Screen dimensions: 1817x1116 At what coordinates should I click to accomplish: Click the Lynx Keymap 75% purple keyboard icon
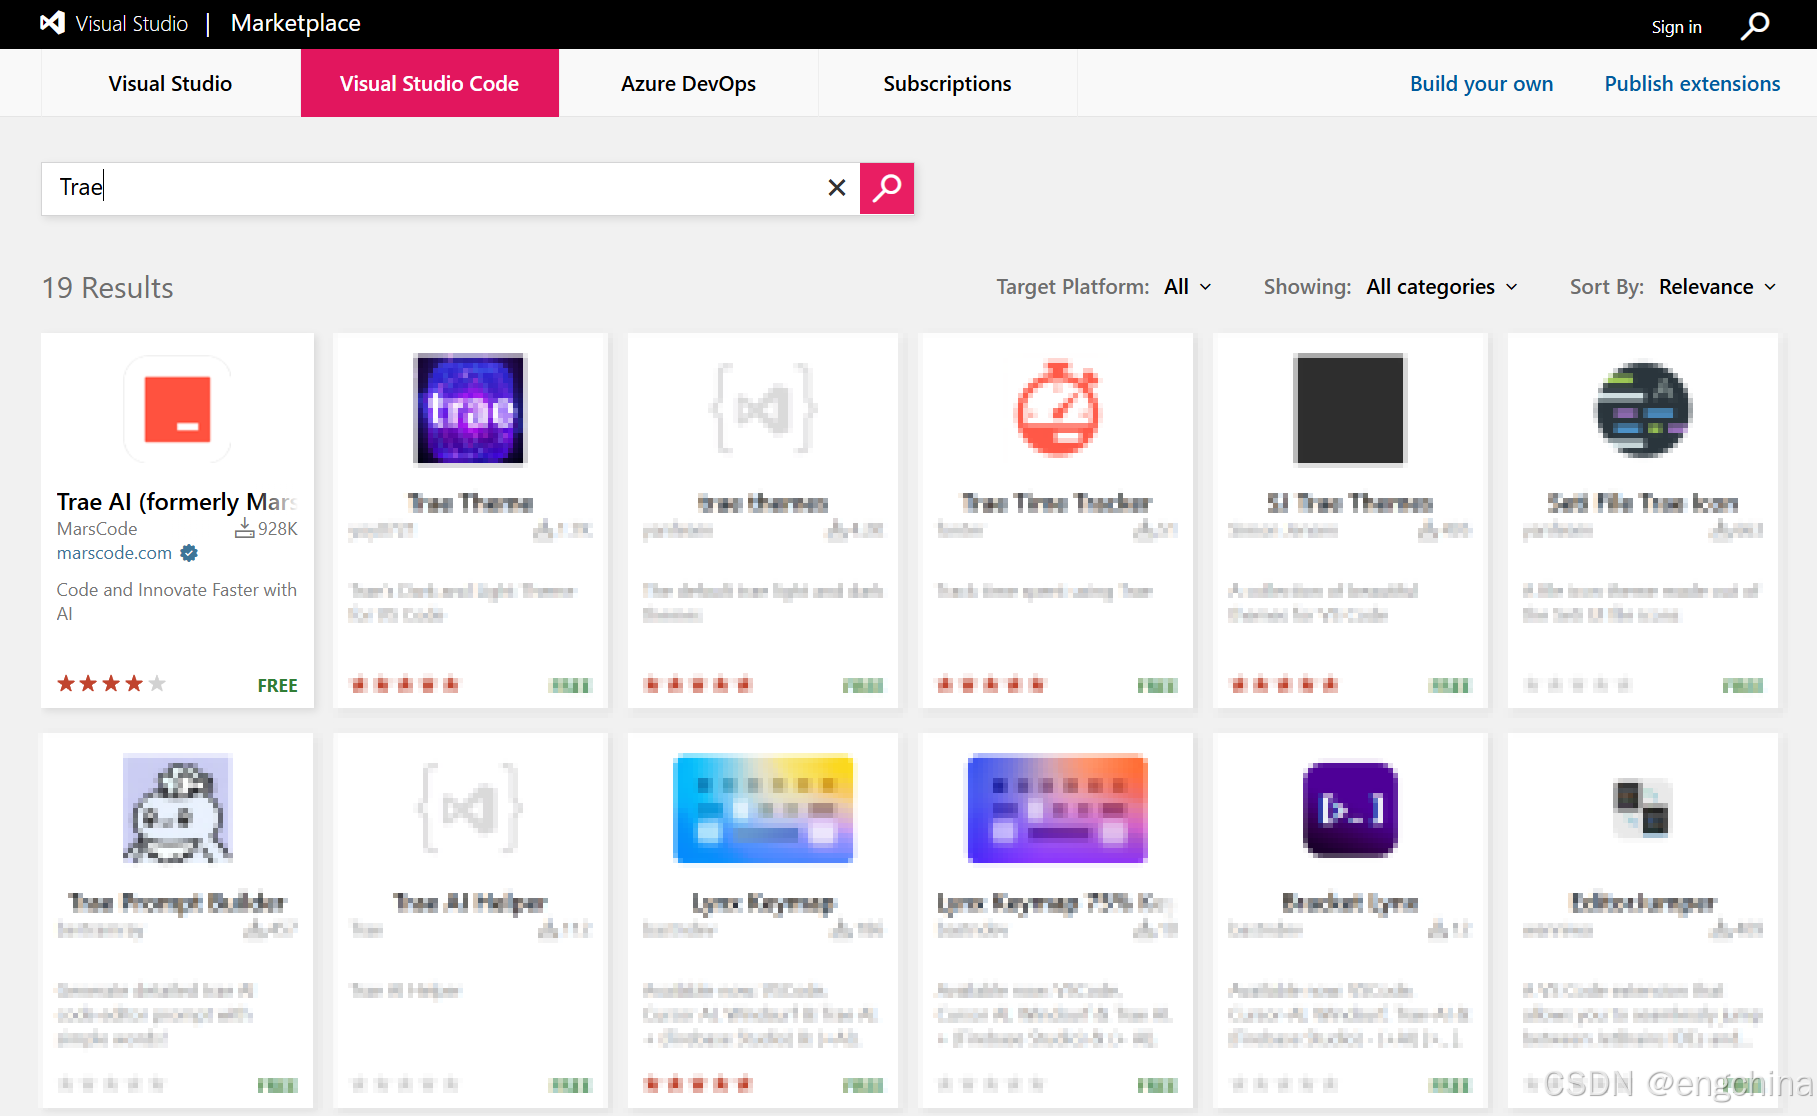coord(1057,808)
